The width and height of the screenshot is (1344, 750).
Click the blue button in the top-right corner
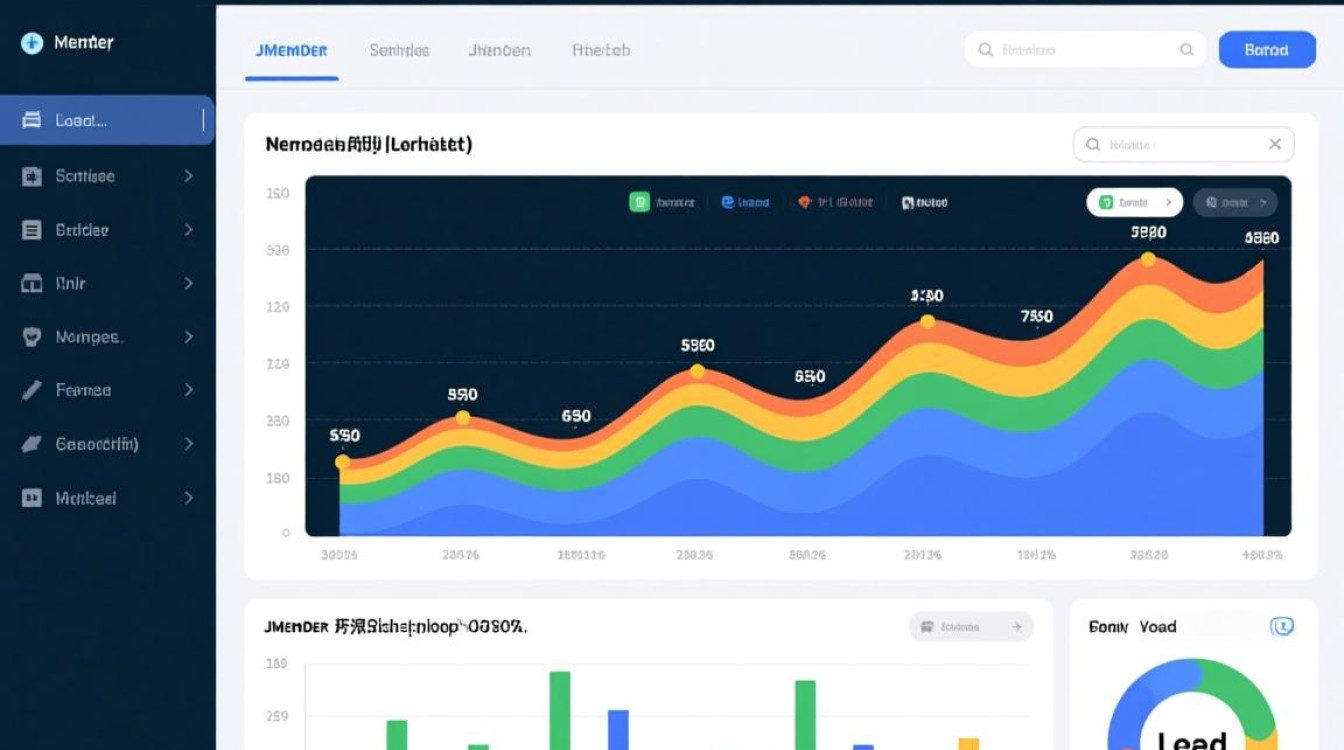point(1266,50)
